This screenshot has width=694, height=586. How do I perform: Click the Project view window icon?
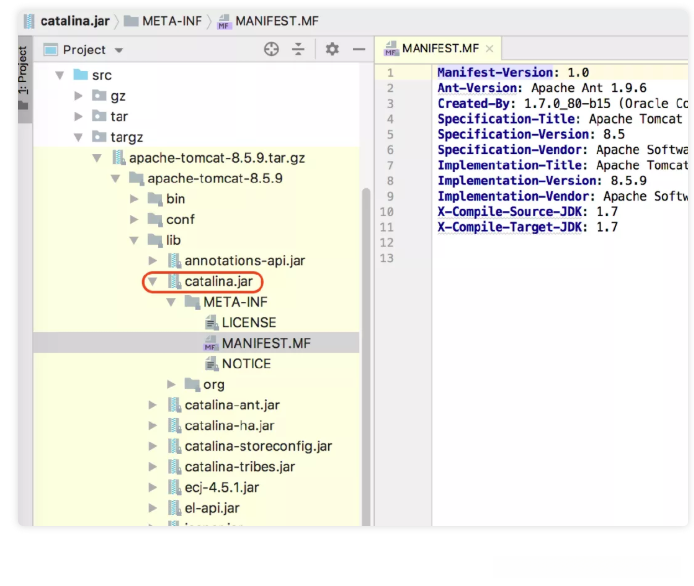point(50,50)
